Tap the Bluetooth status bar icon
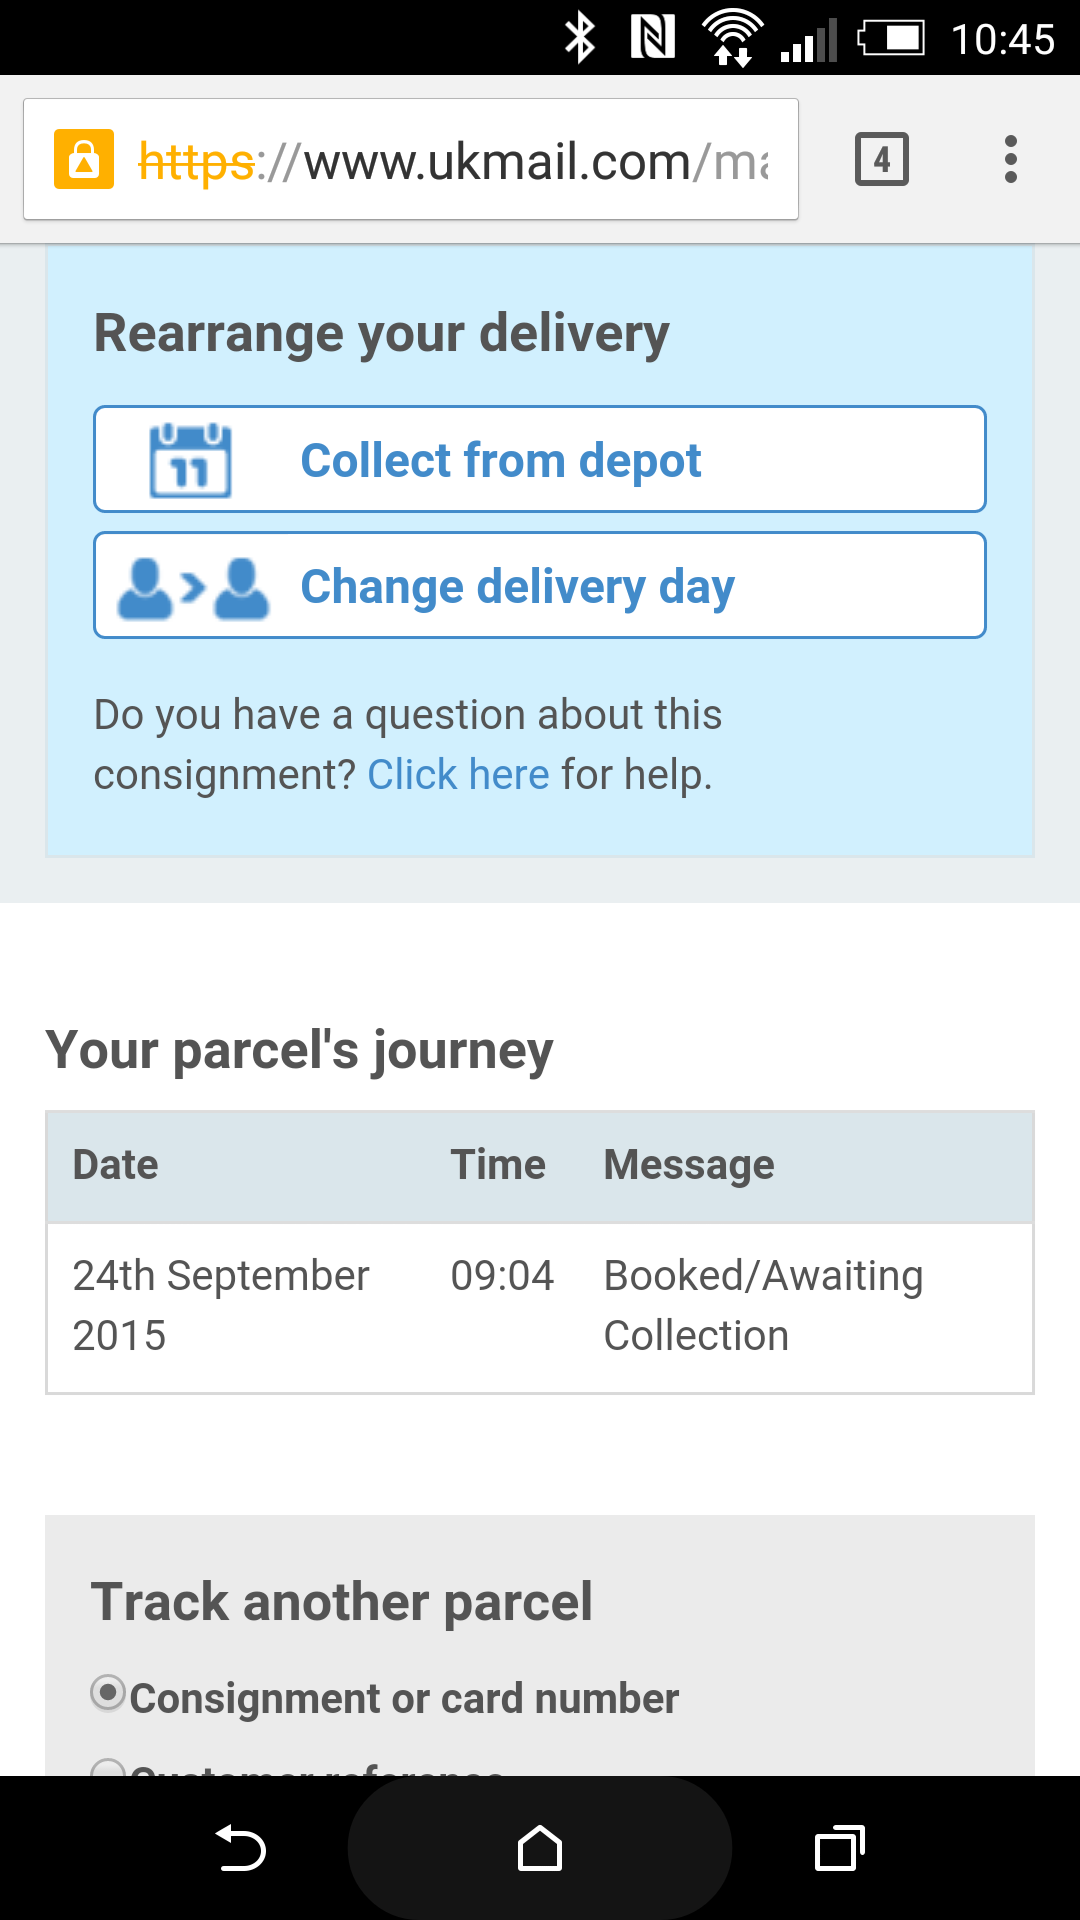This screenshot has height=1920, width=1080. click(x=580, y=39)
